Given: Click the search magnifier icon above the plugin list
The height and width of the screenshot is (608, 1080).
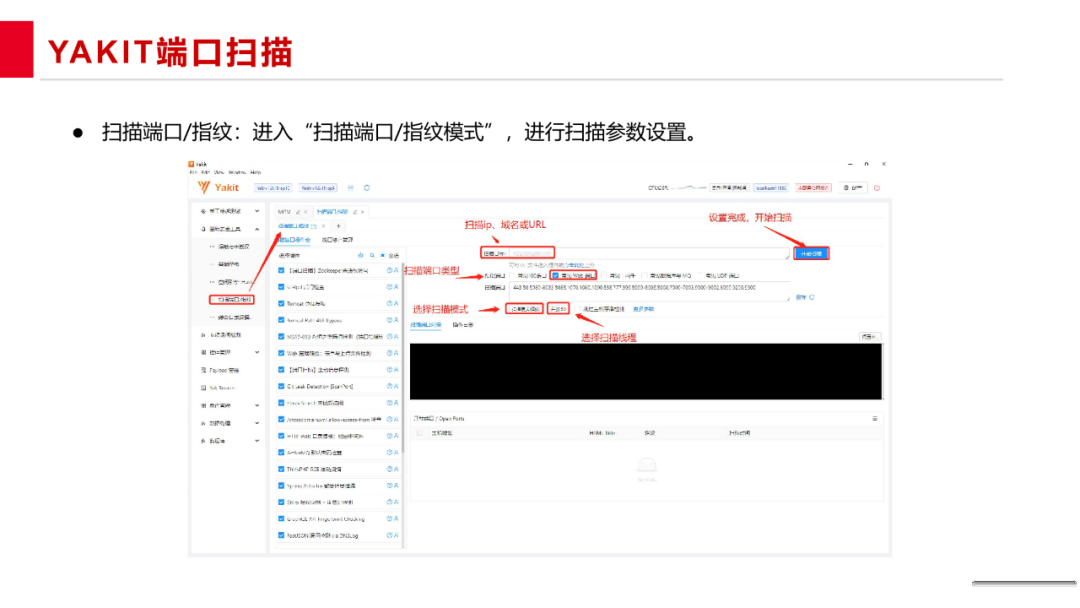Looking at the screenshot, I should click(x=372, y=255).
